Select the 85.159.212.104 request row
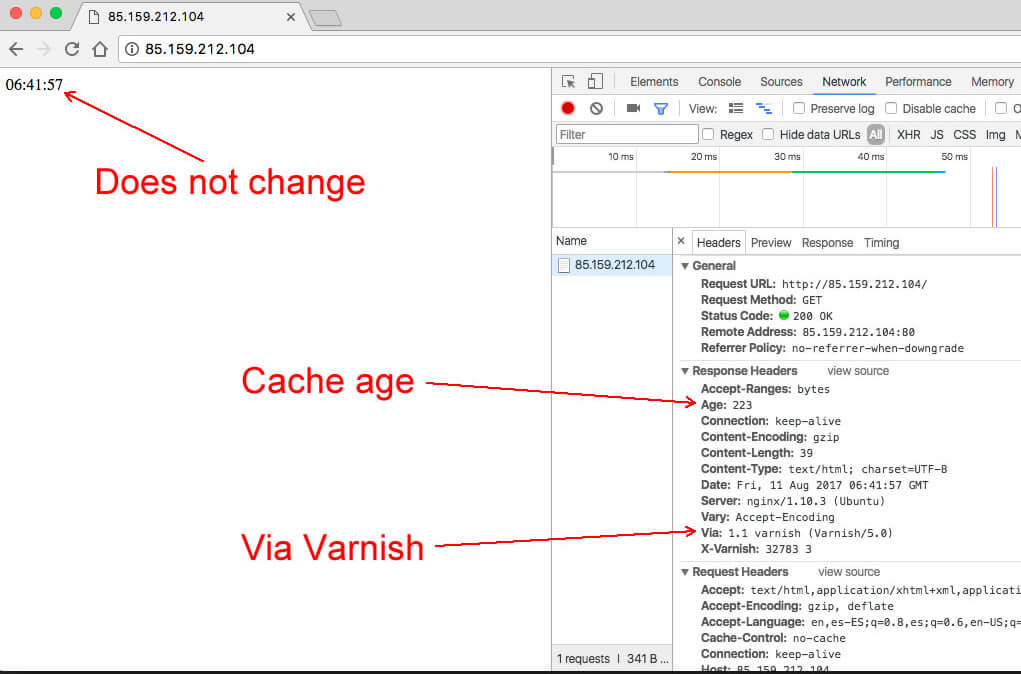Viewport: 1021px width, 674px height. tap(612, 265)
